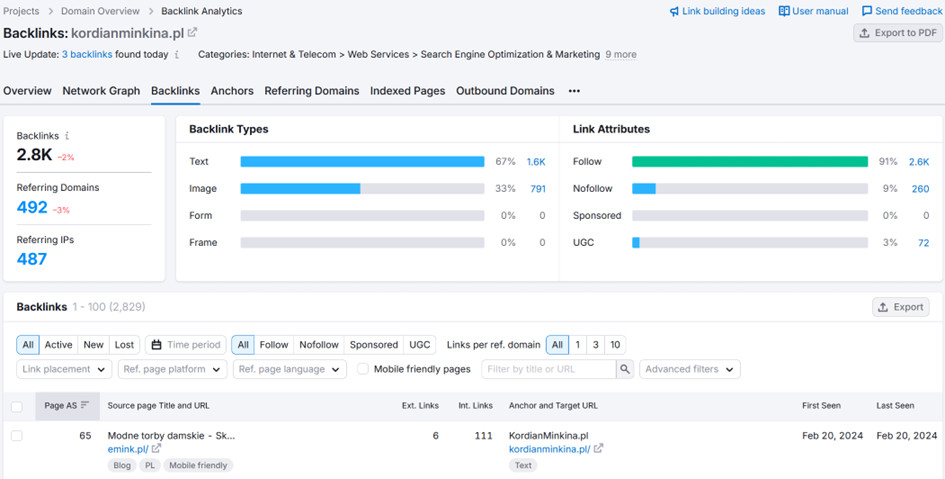
Task: Set links per ref. domain to 3
Action: [x=595, y=345]
